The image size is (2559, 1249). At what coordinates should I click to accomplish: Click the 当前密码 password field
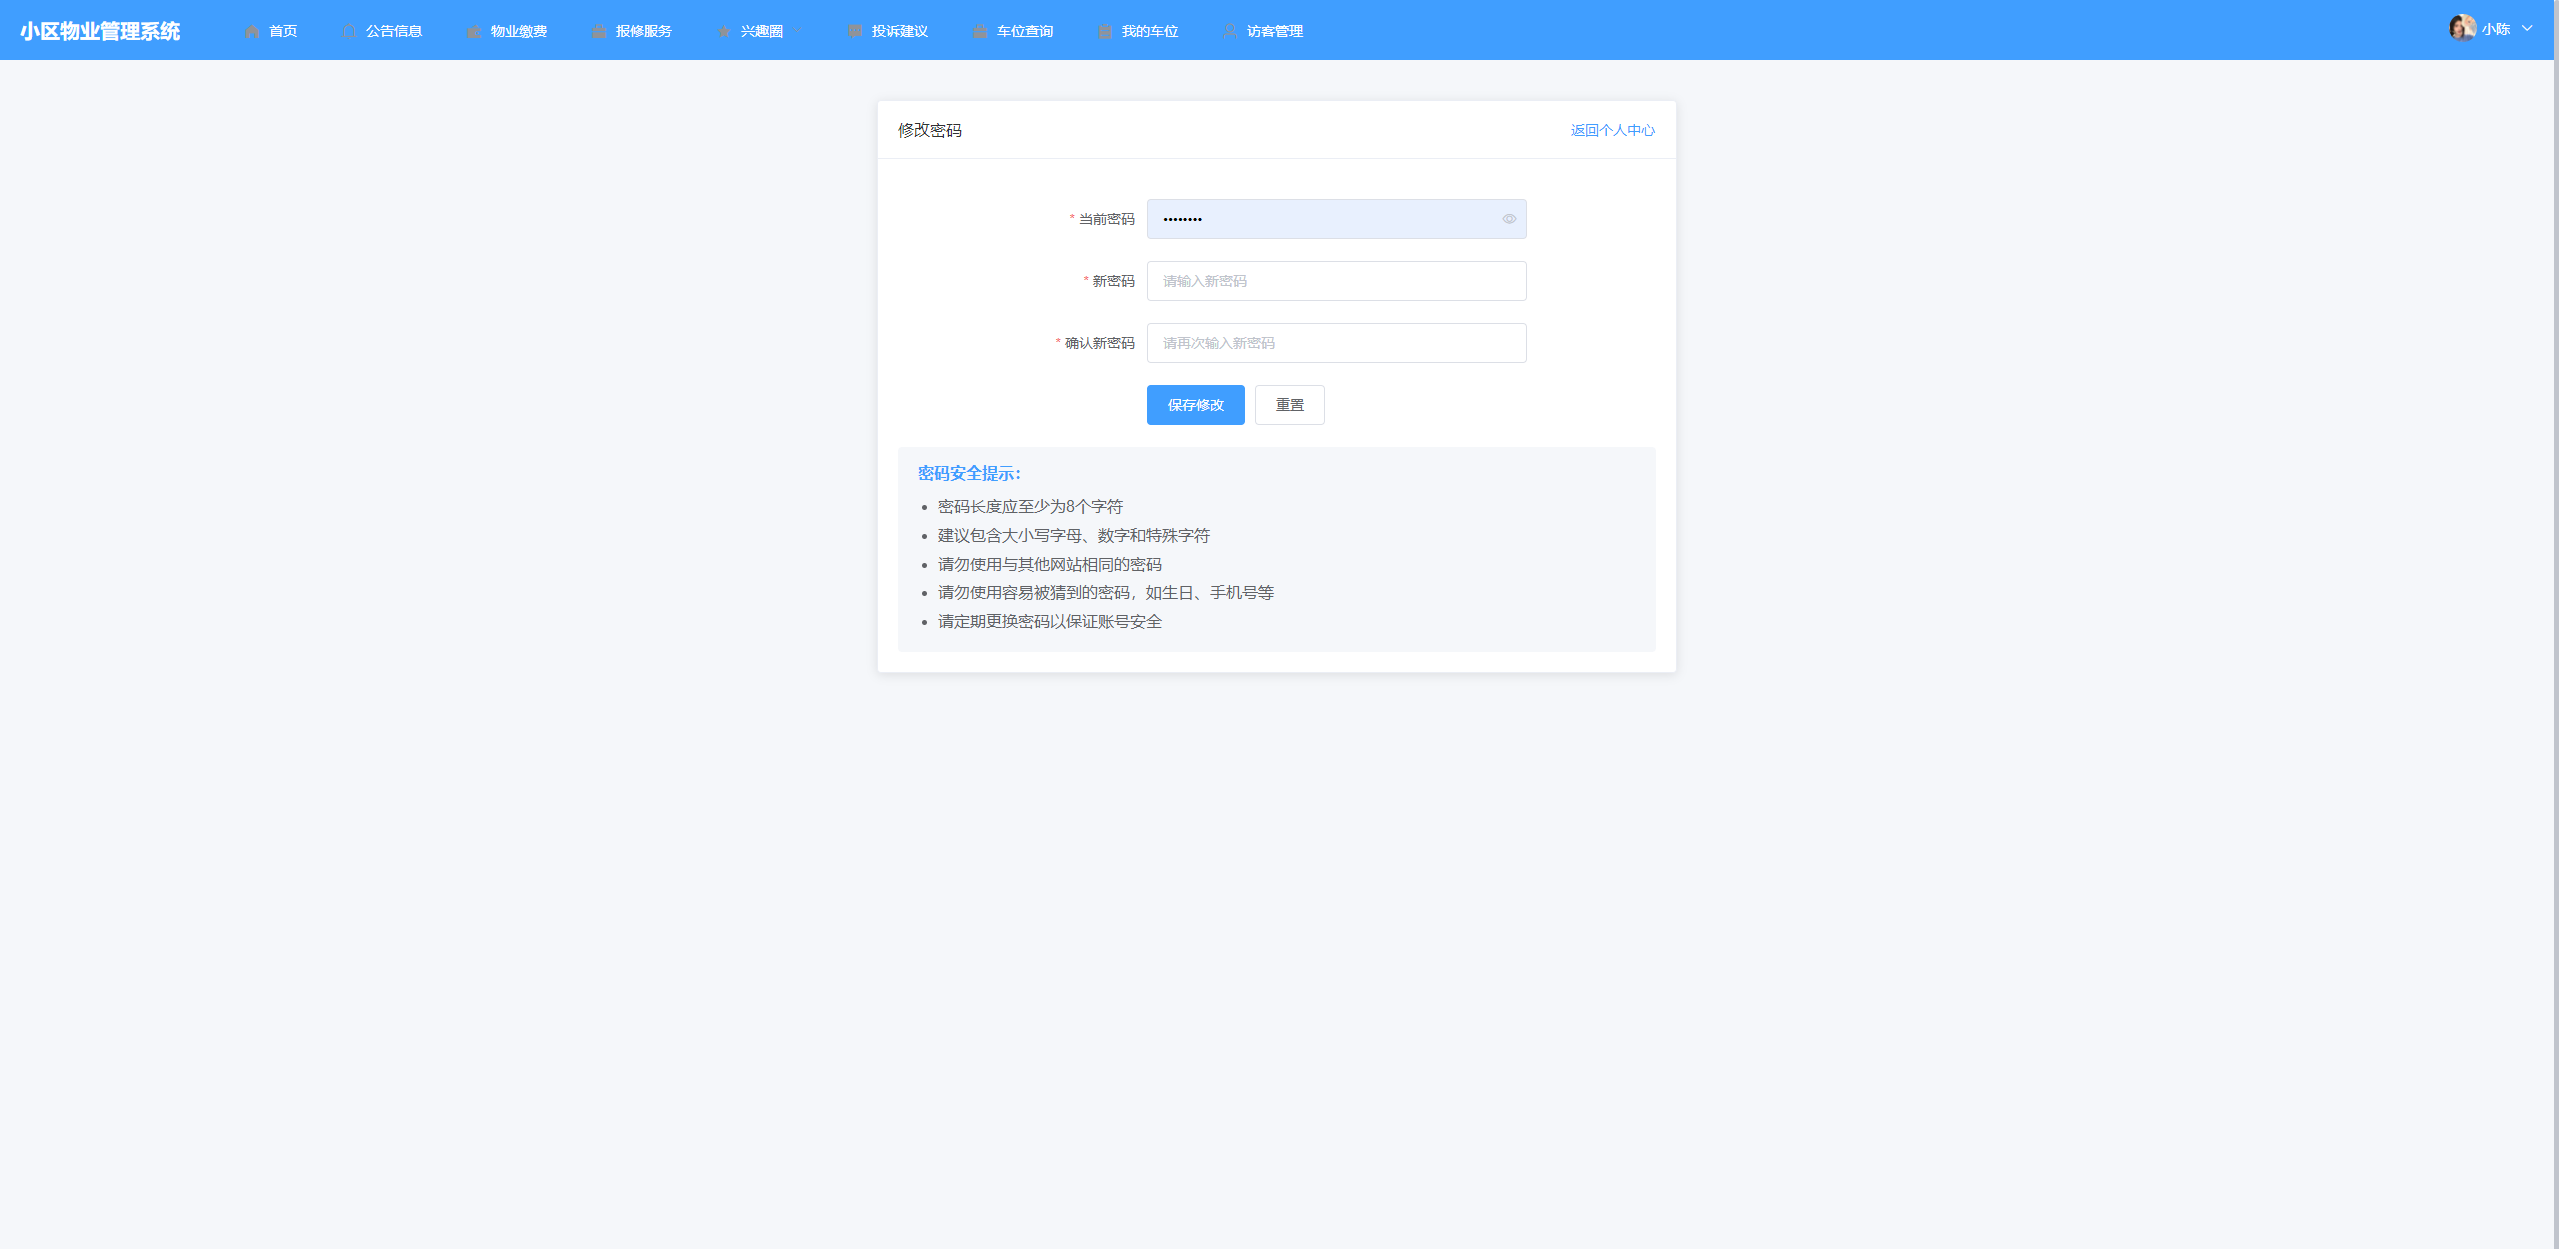(x=1320, y=219)
